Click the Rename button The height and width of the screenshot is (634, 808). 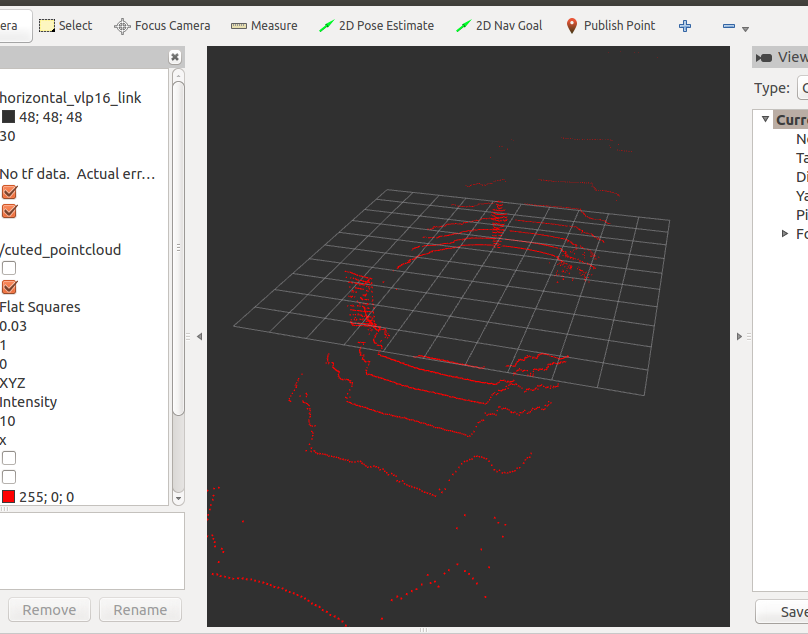(140, 610)
